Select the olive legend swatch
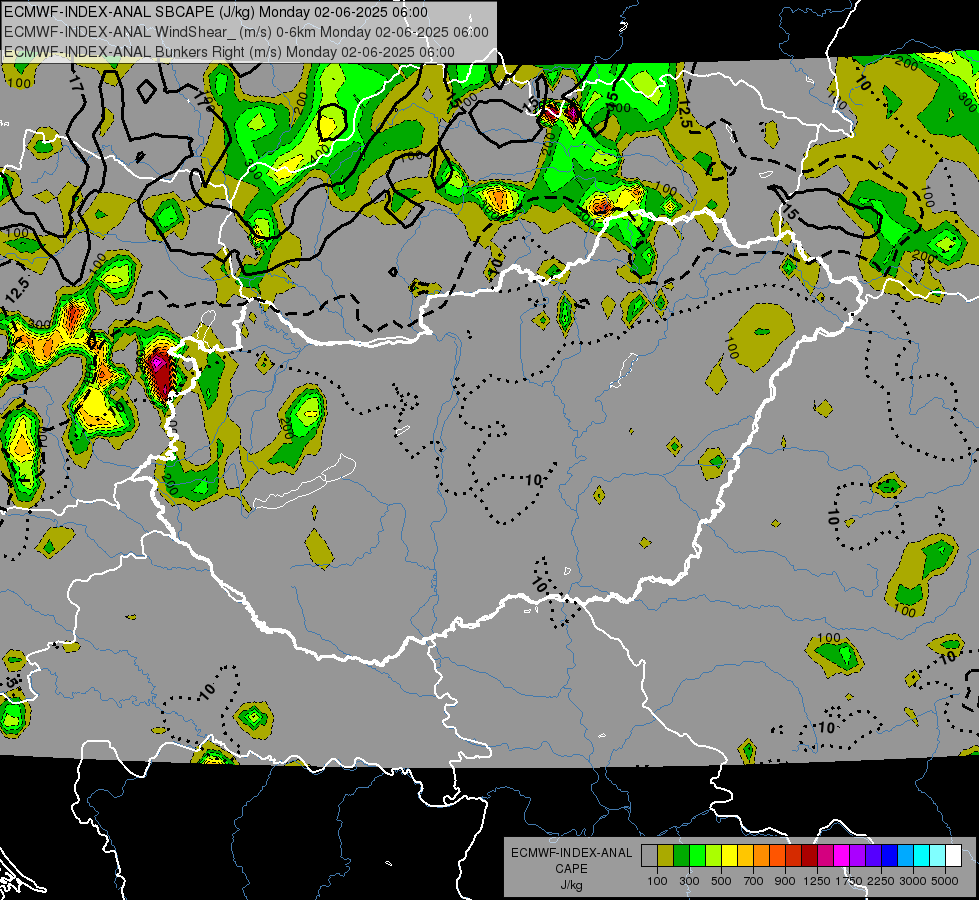 click(666, 856)
